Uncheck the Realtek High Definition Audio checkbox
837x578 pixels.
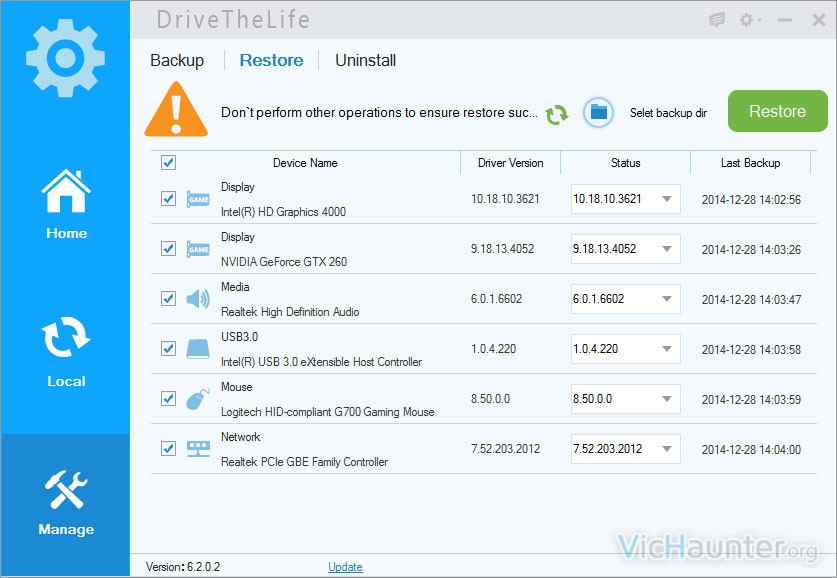tap(168, 298)
